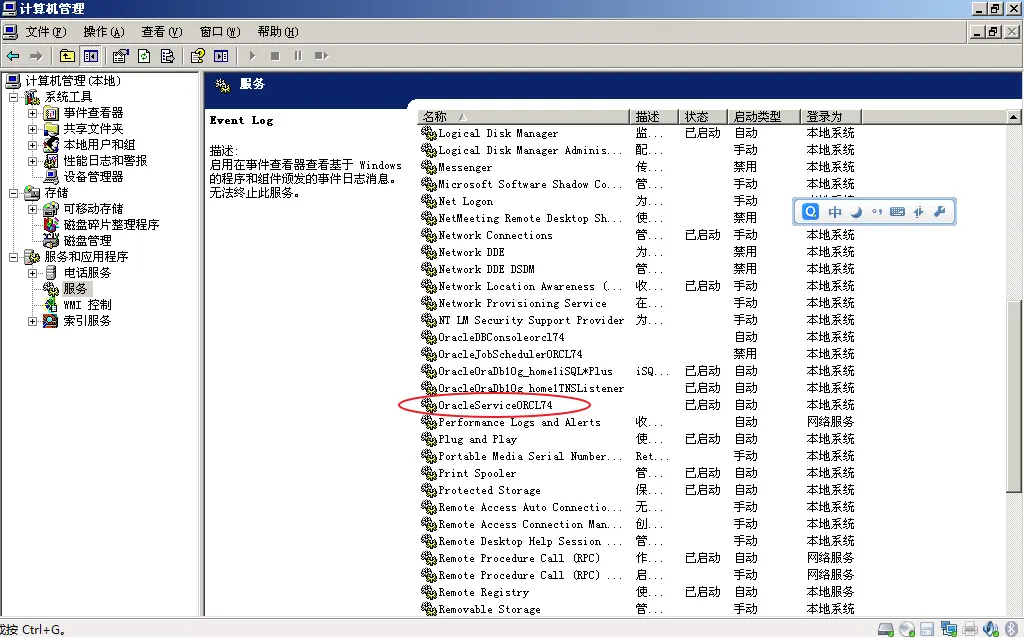
Task: Select the Plug and Play service
Action: click(477, 439)
